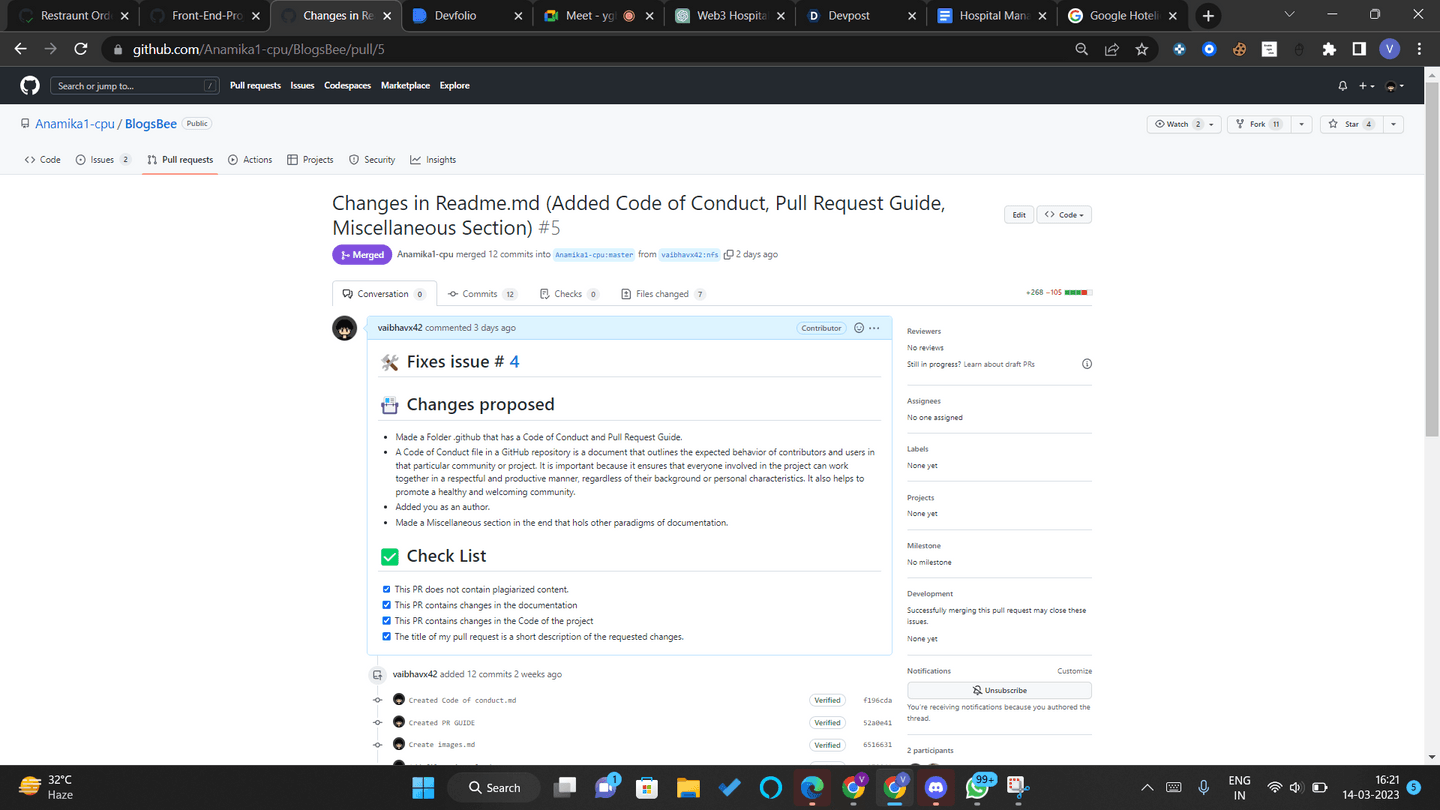Click the Unsubscribe button

click(x=999, y=691)
